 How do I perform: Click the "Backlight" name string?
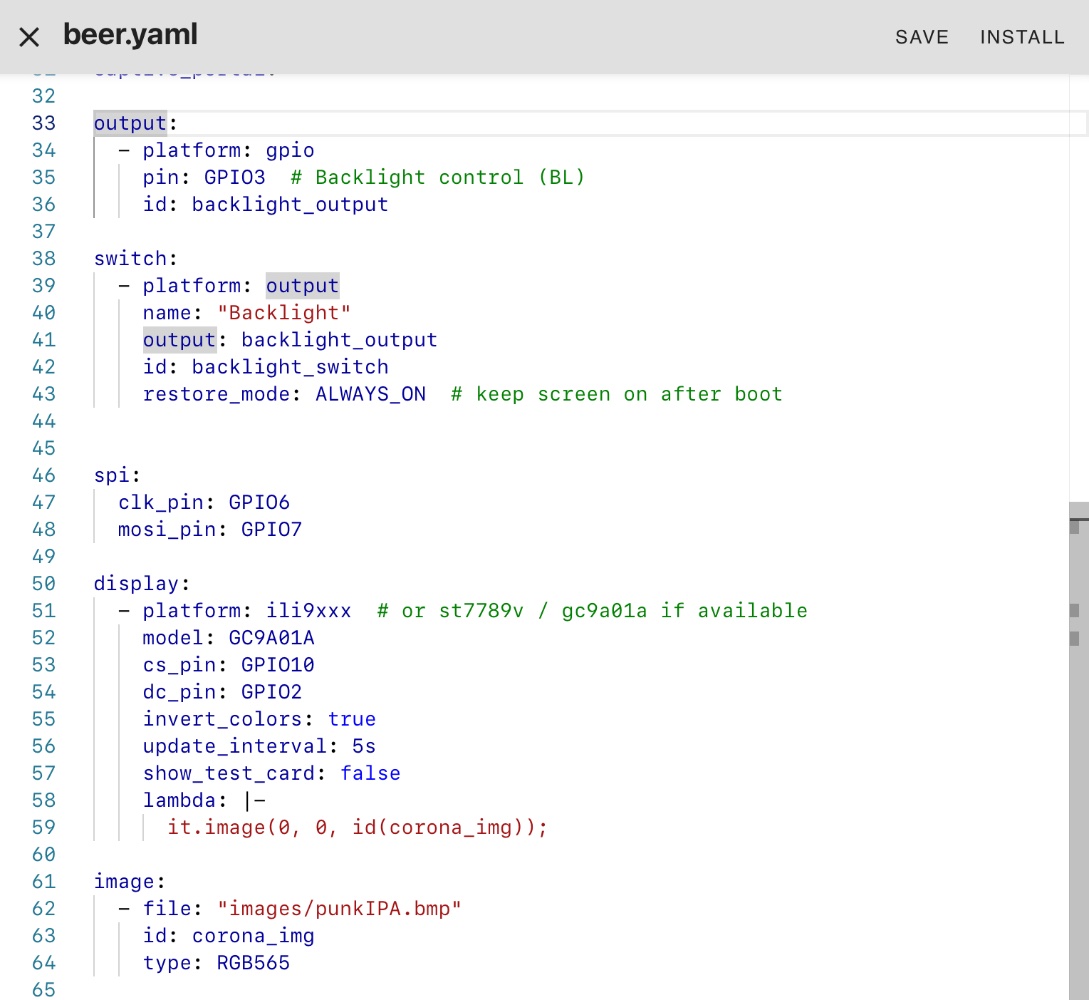[283, 313]
